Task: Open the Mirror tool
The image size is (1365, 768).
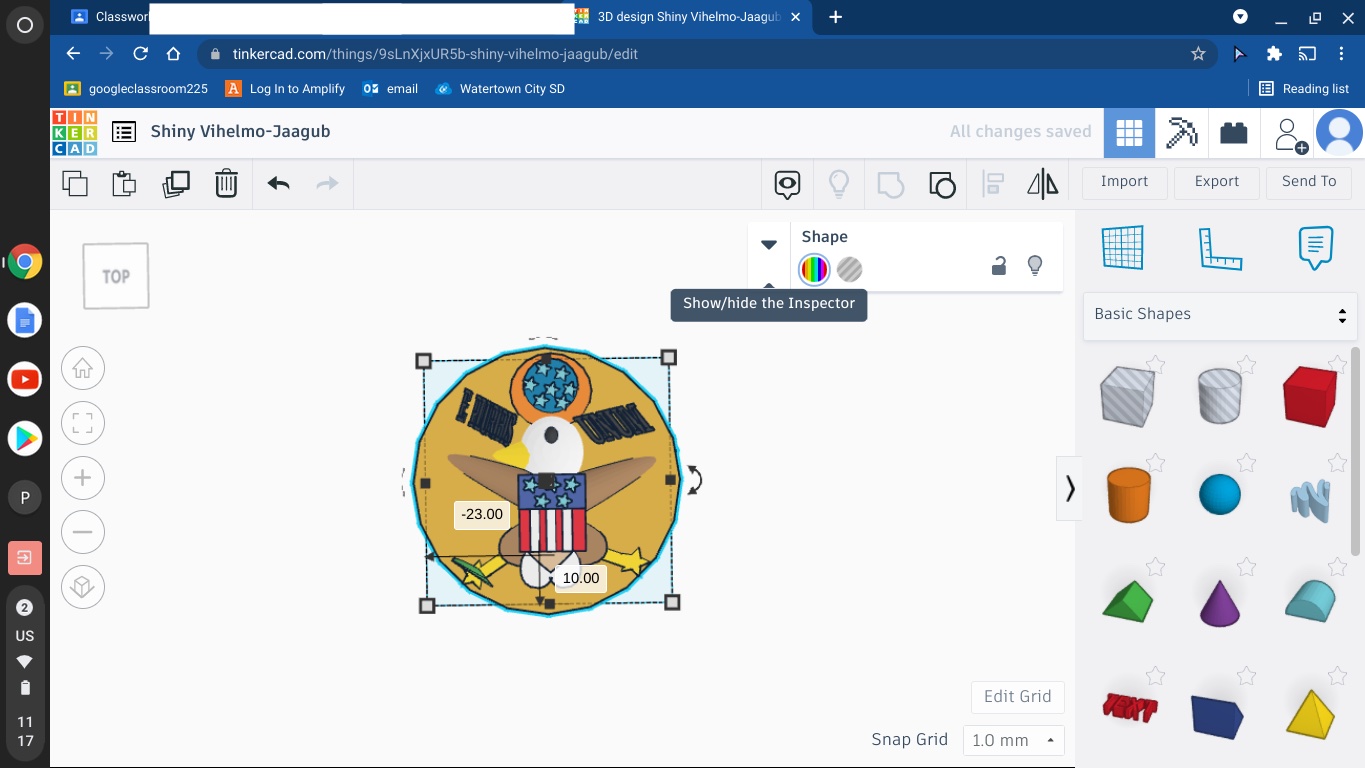Action: click(1042, 184)
